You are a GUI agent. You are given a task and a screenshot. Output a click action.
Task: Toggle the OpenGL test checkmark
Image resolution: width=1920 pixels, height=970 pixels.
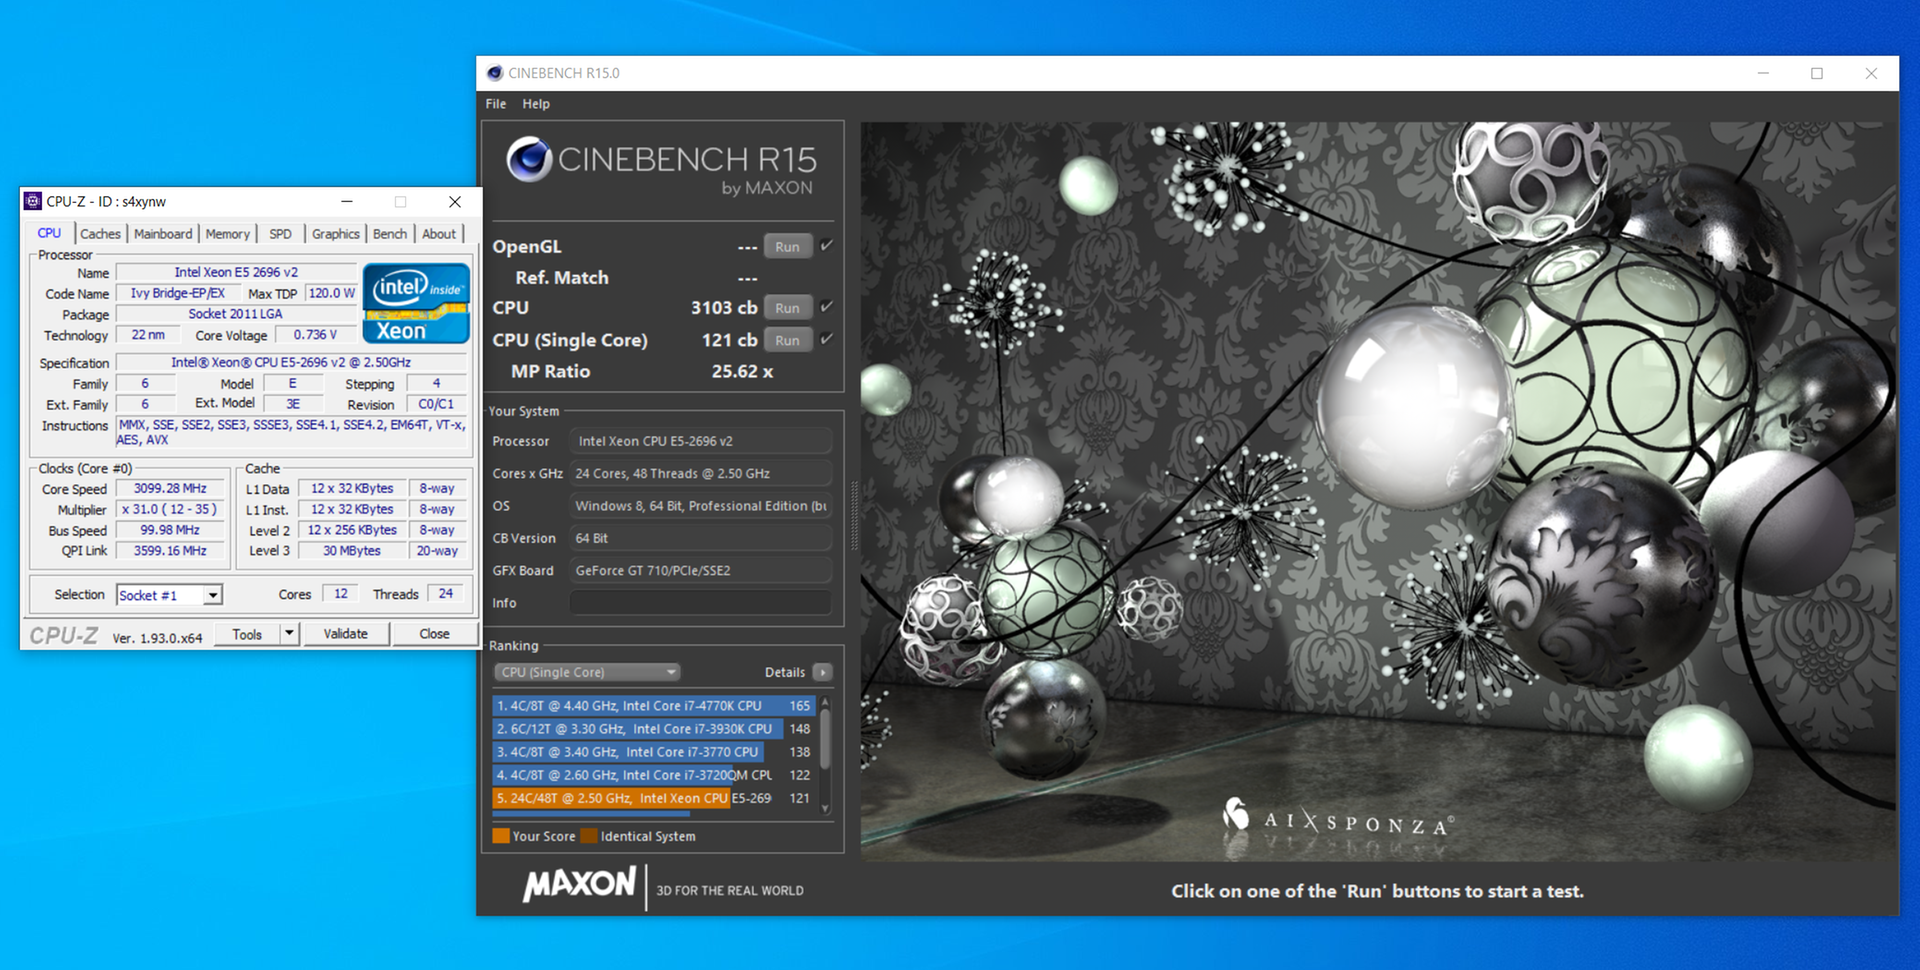click(x=826, y=245)
